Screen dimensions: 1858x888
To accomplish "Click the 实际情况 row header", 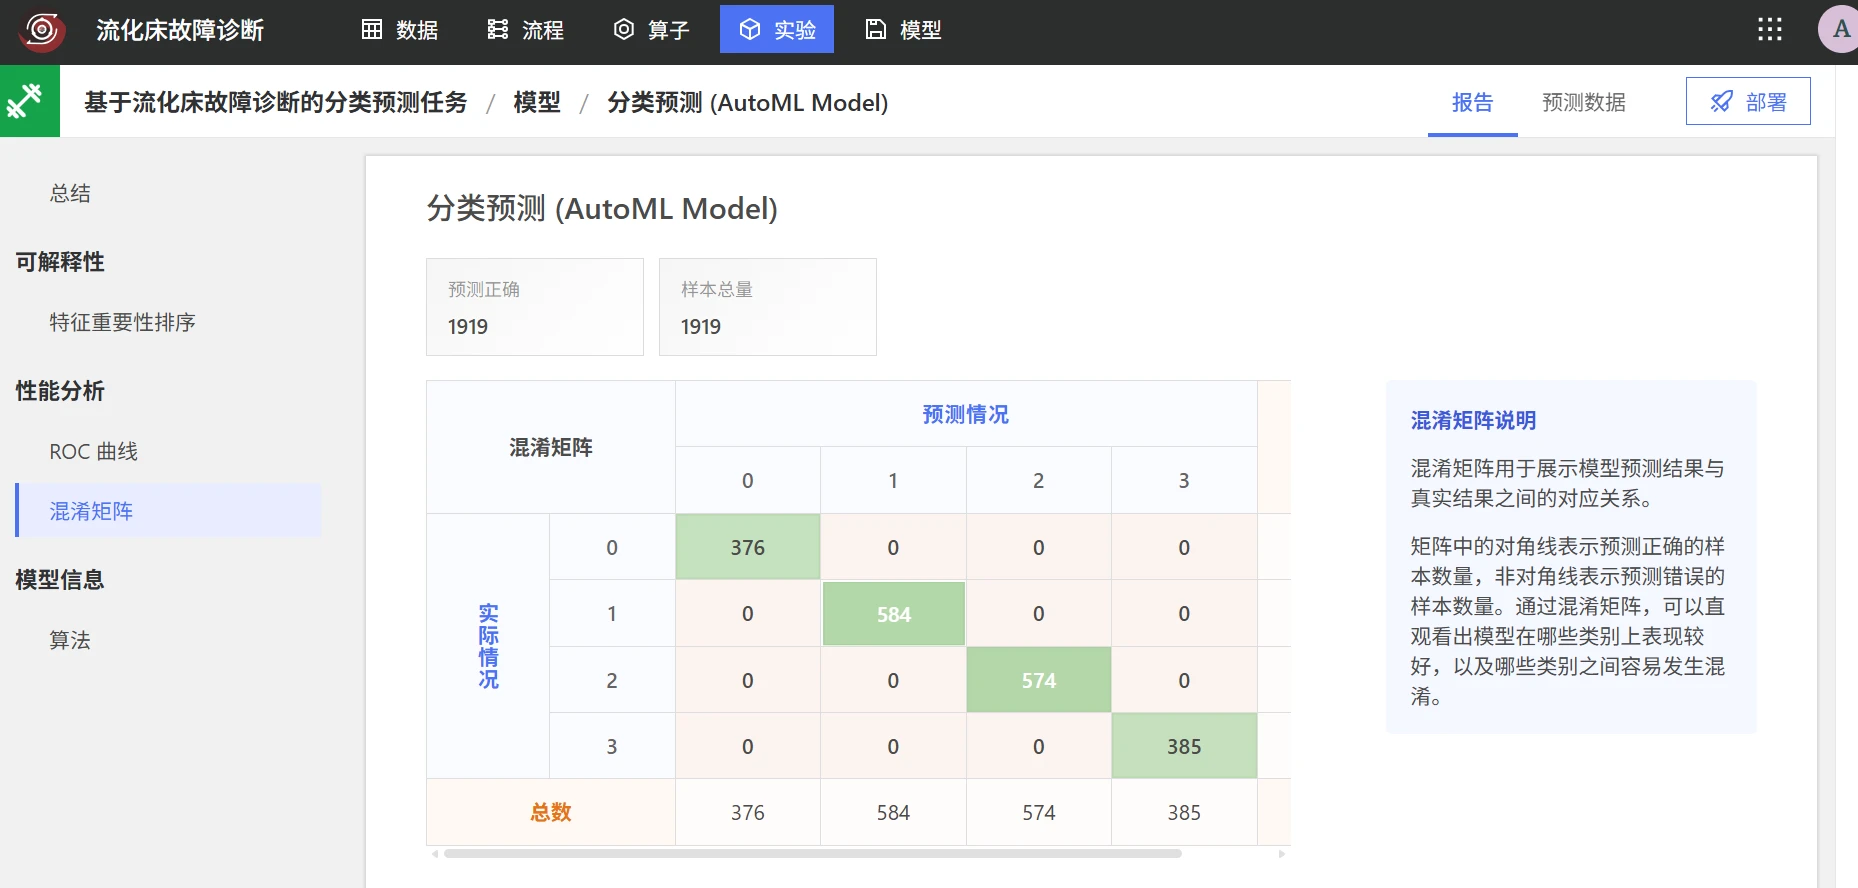I will (488, 646).
